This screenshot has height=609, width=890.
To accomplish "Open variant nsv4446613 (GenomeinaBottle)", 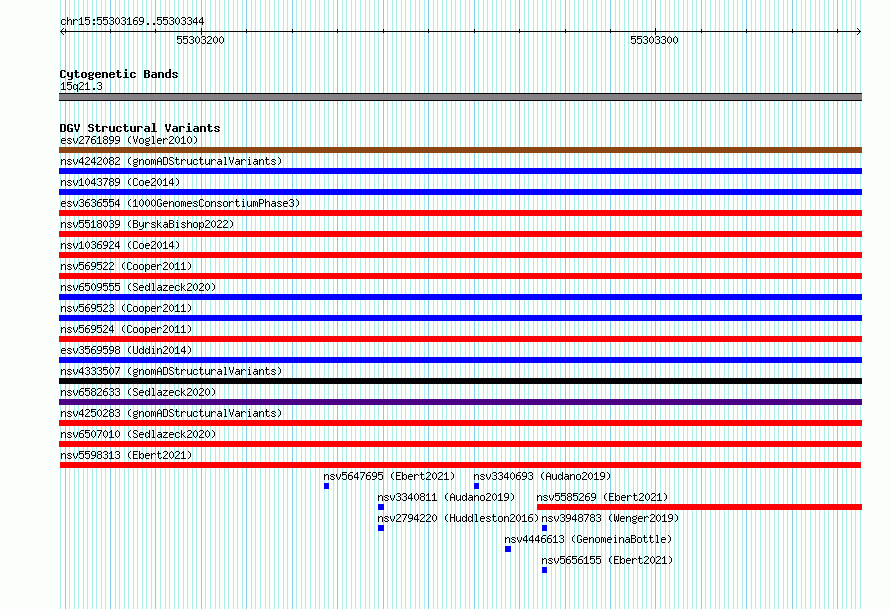I will (x=588, y=539).
